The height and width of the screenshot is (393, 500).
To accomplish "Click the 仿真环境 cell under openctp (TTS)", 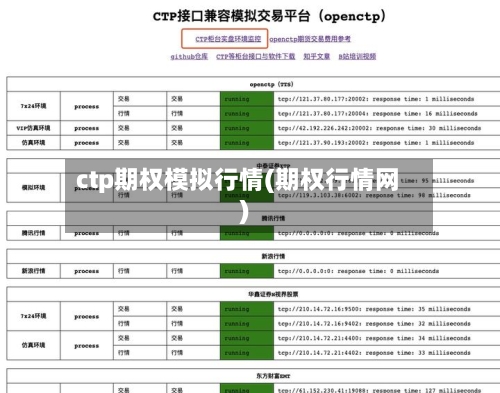I will (x=33, y=143).
